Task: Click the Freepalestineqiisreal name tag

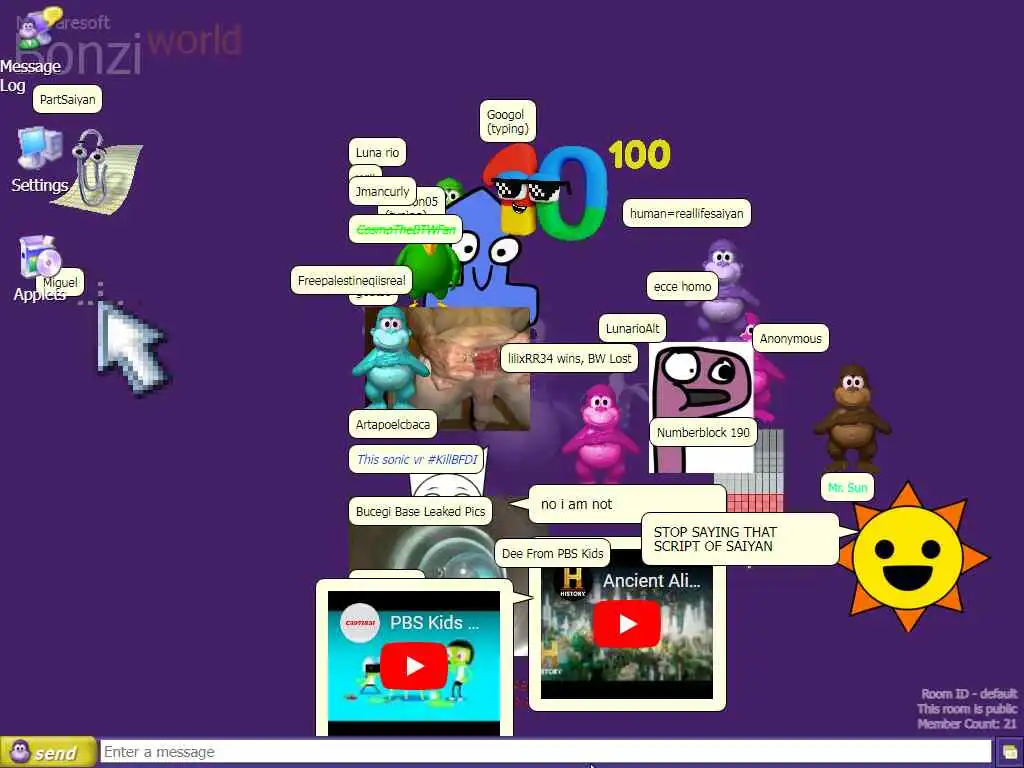Action: coord(351,281)
